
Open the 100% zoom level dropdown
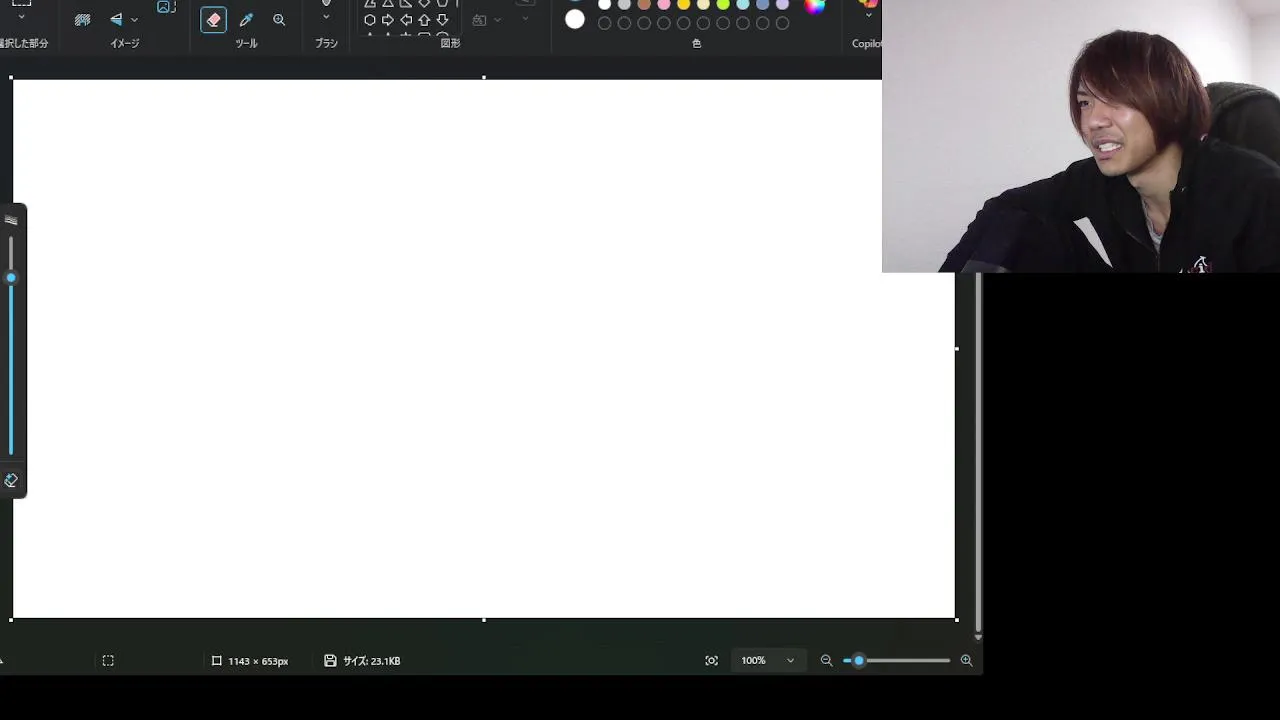tap(768, 661)
